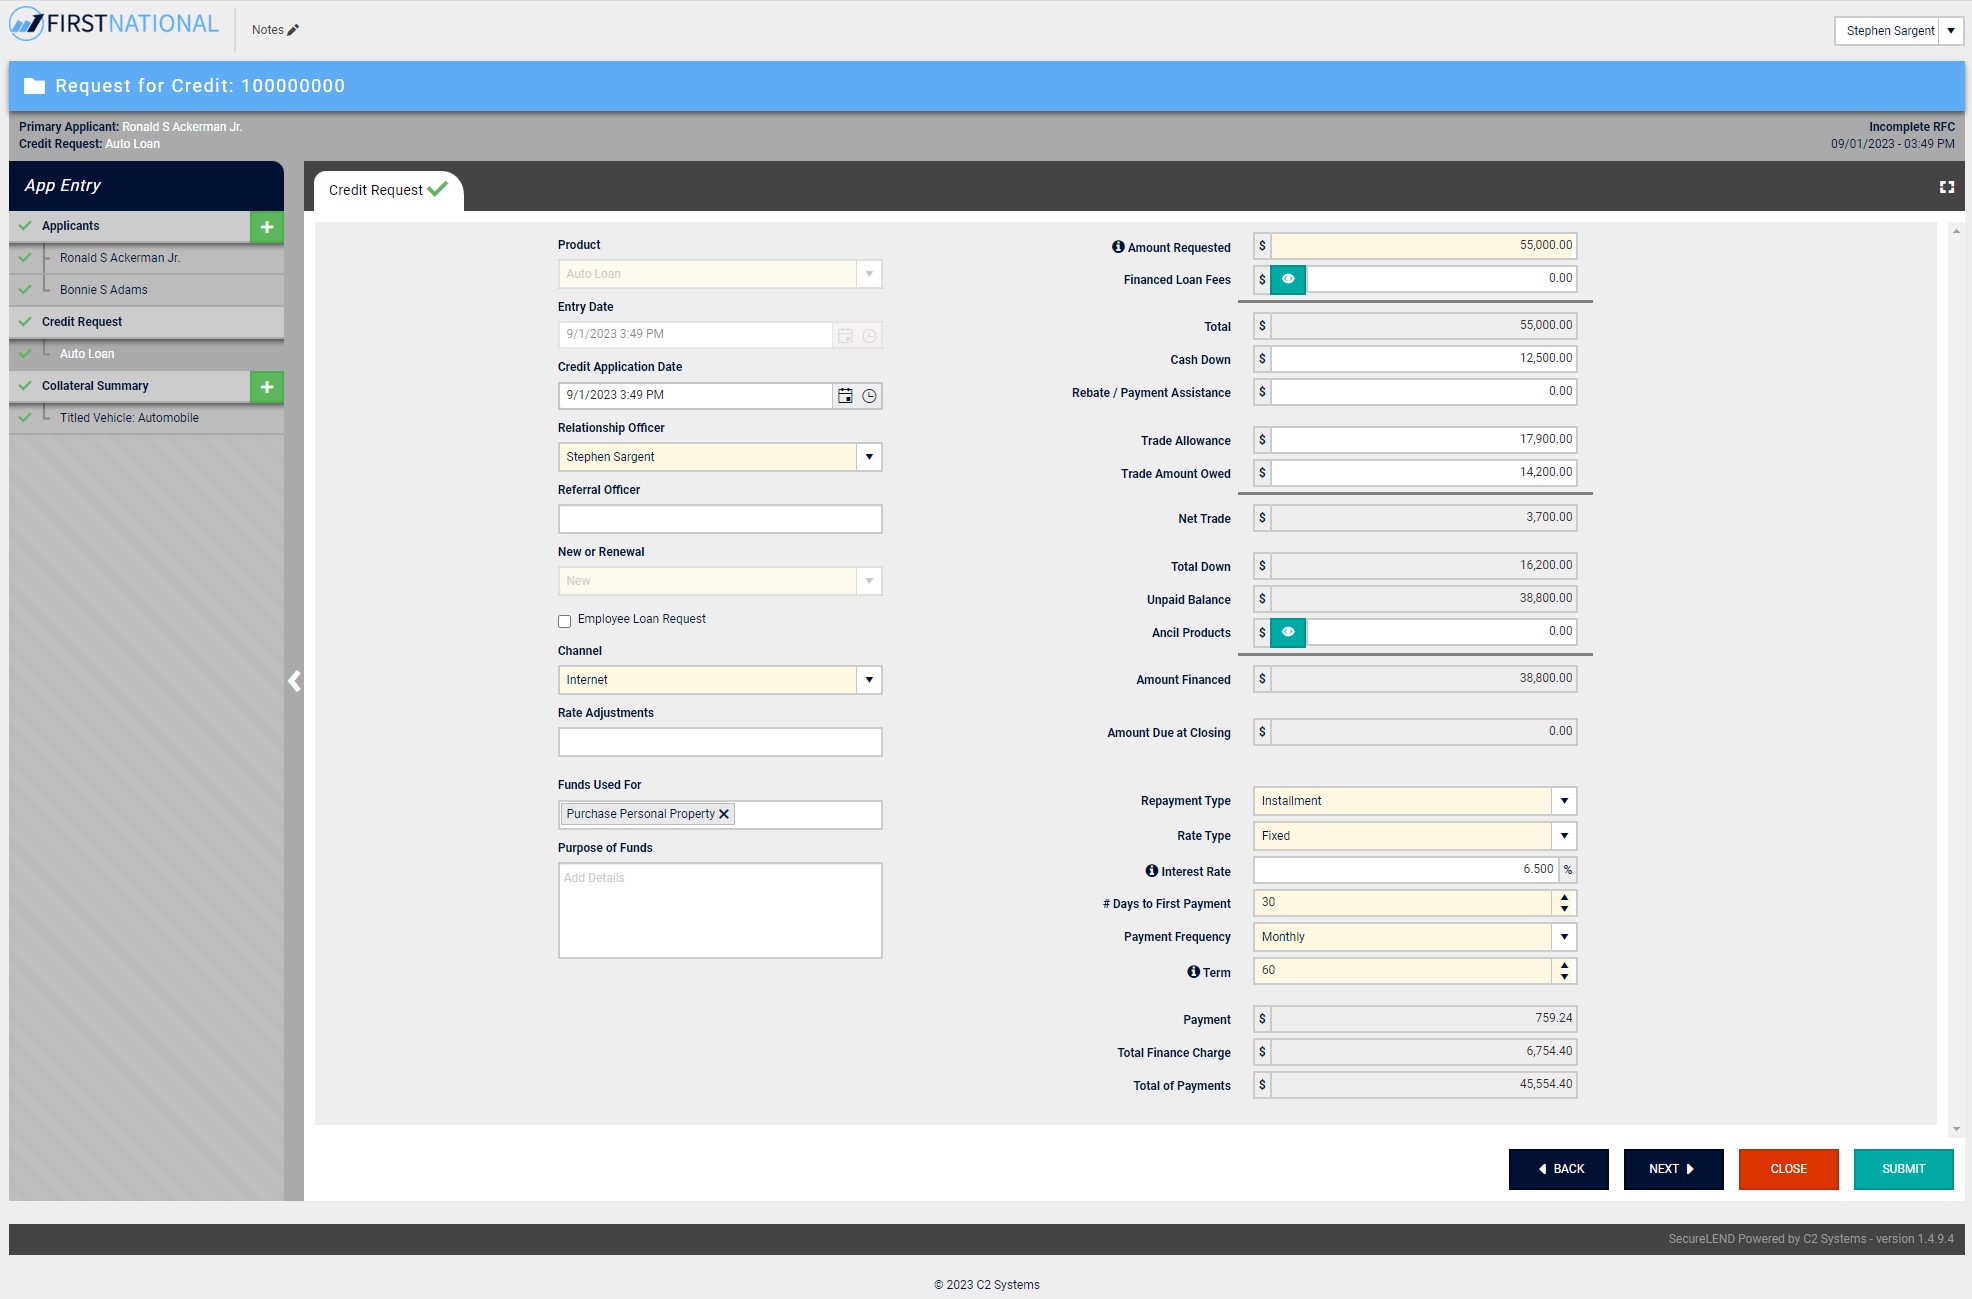1972x1299 pixels.
Task: Focus the Referral Officer field
Action: (x=720, y=519)
